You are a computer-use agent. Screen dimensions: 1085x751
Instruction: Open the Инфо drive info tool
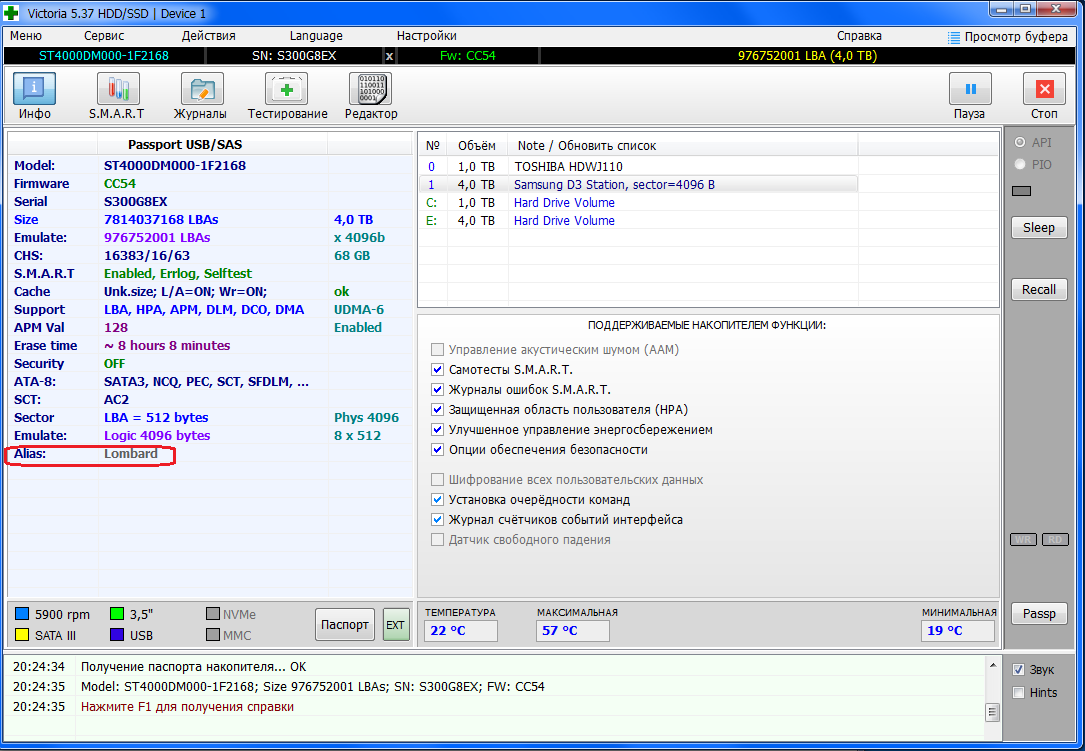(34, 96)
